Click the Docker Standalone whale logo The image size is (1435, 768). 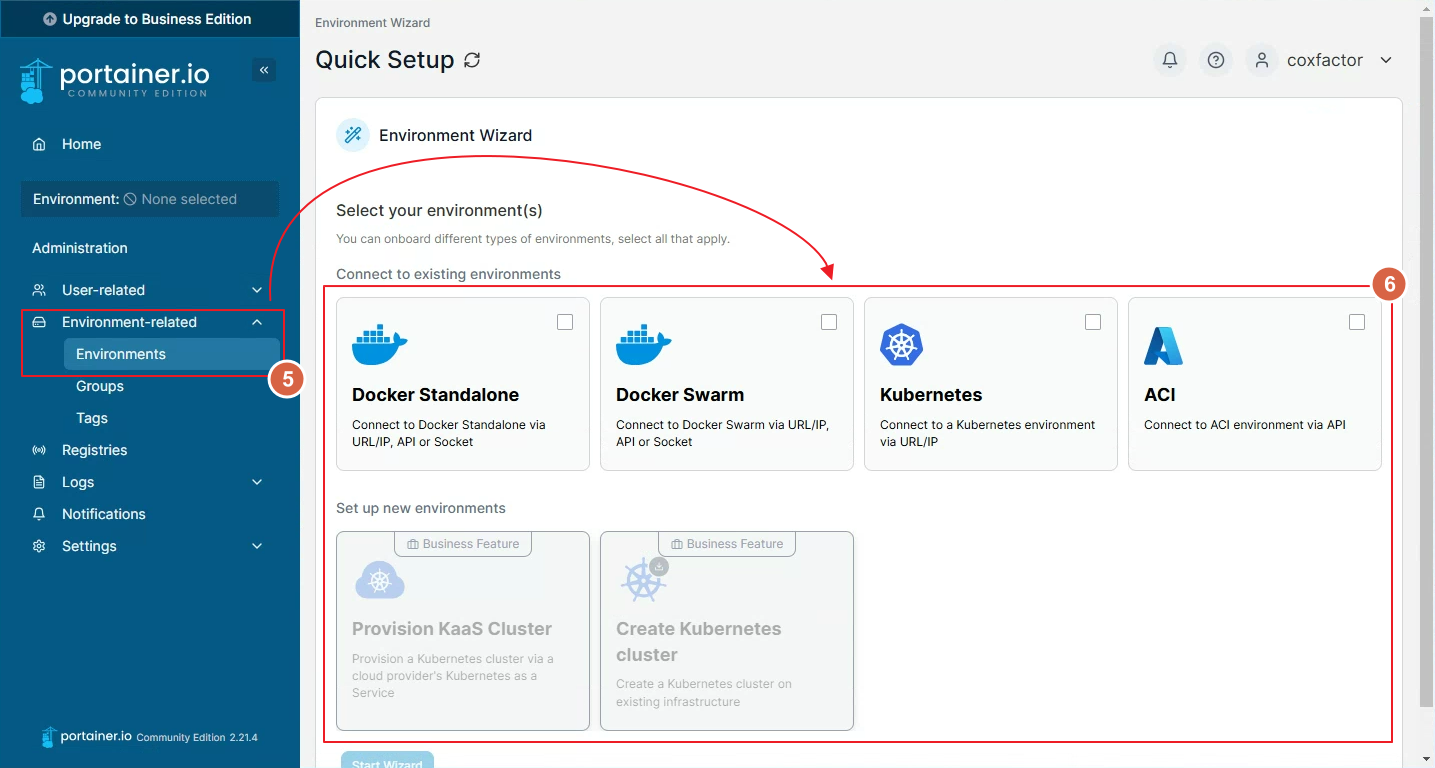pyautogui.click(x=380, y=345)
